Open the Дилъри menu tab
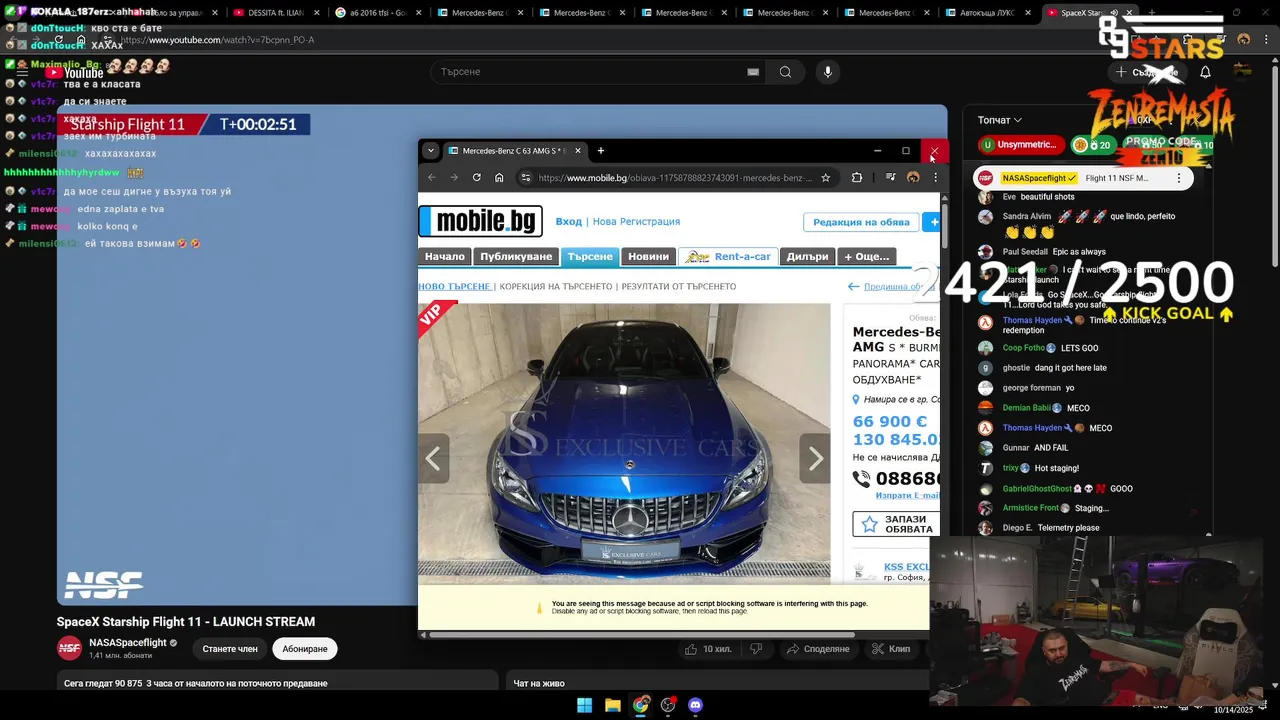1280x720 pixels. [807, 256]
